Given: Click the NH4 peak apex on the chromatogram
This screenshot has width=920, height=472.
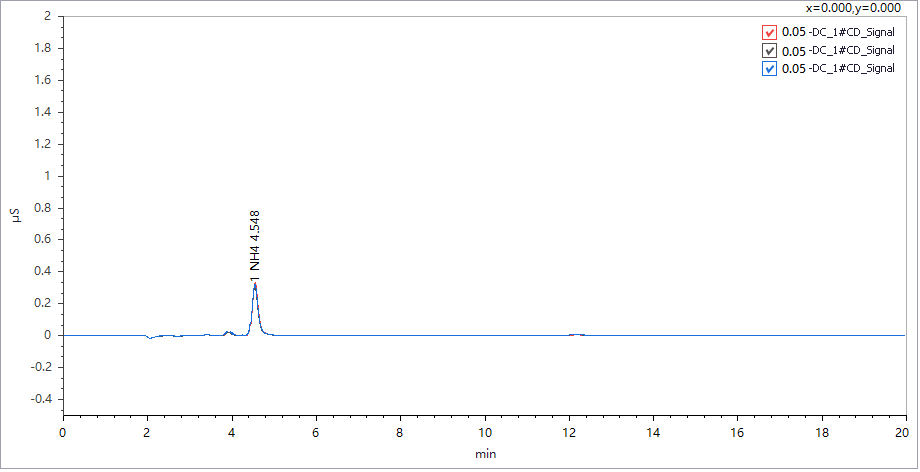Looking at the screenshot, I should point(255,285).
